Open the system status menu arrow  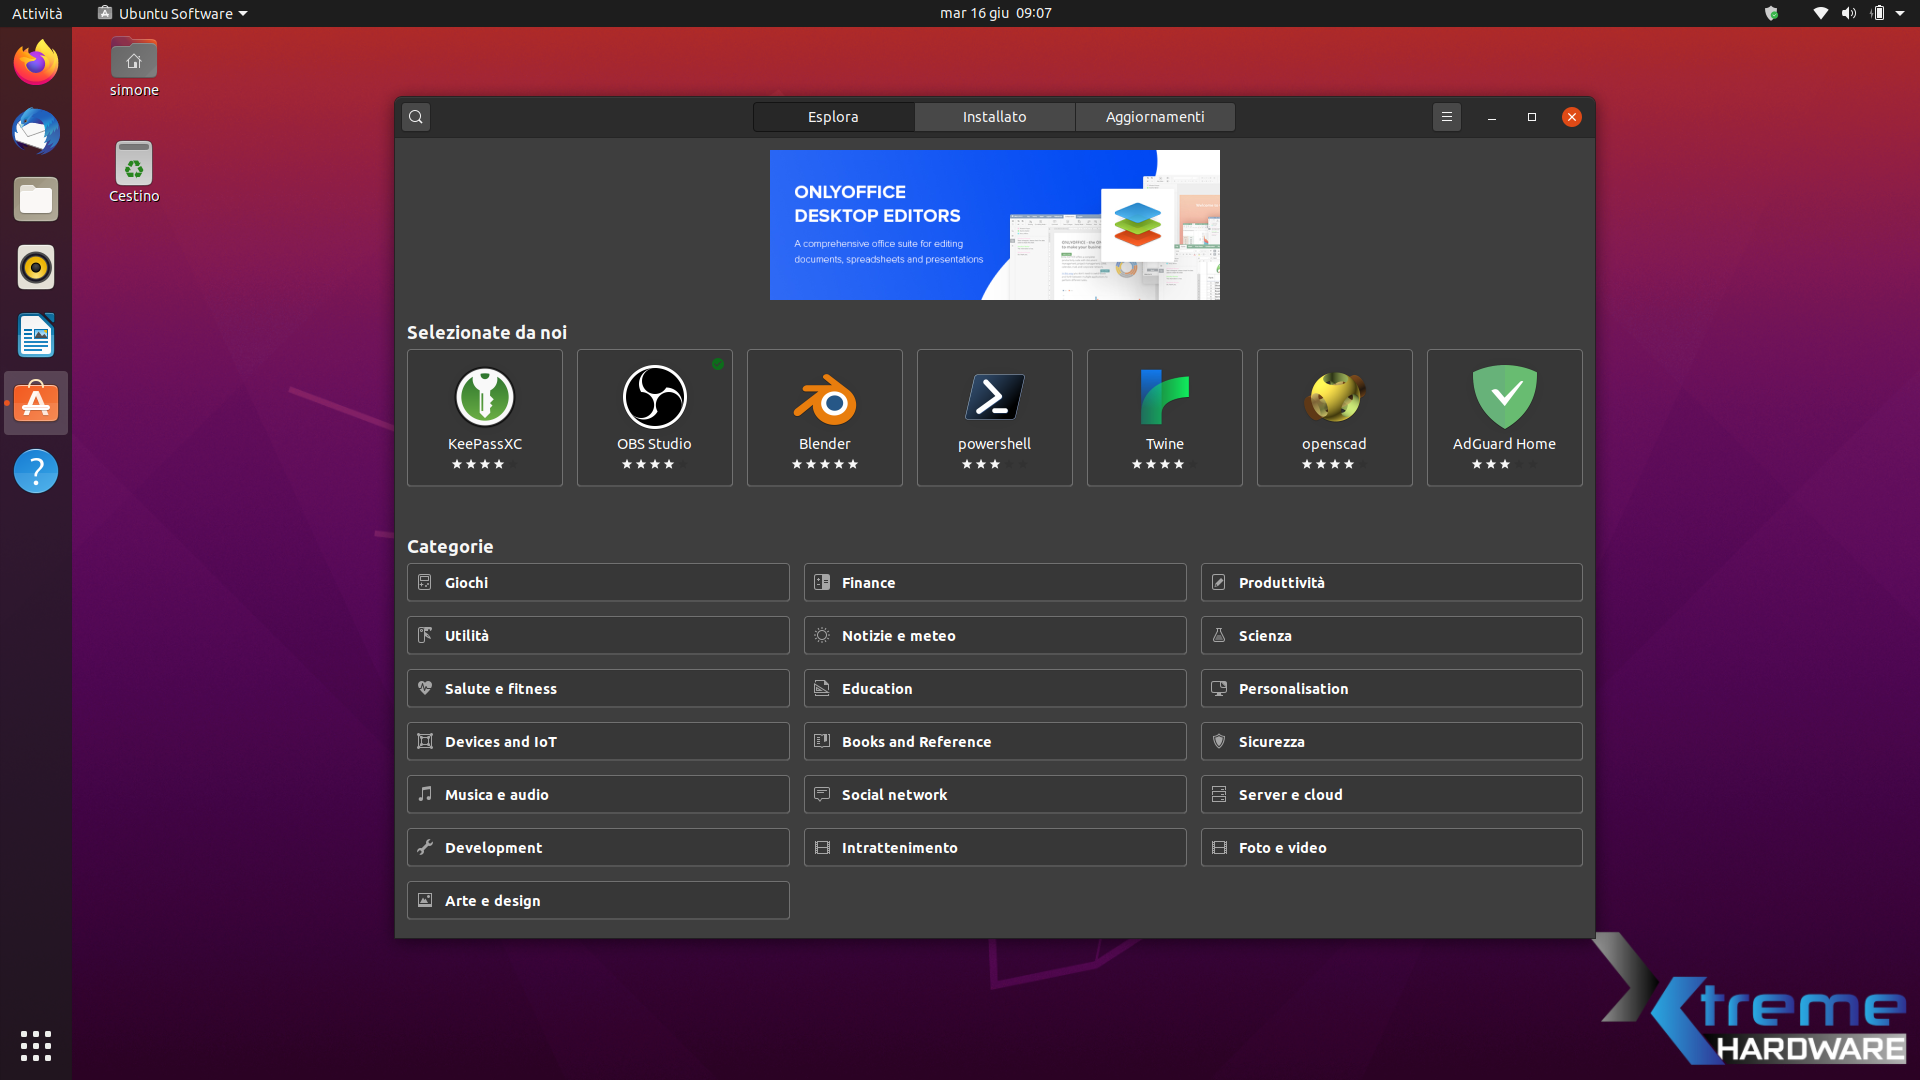tap(1900, 13)
